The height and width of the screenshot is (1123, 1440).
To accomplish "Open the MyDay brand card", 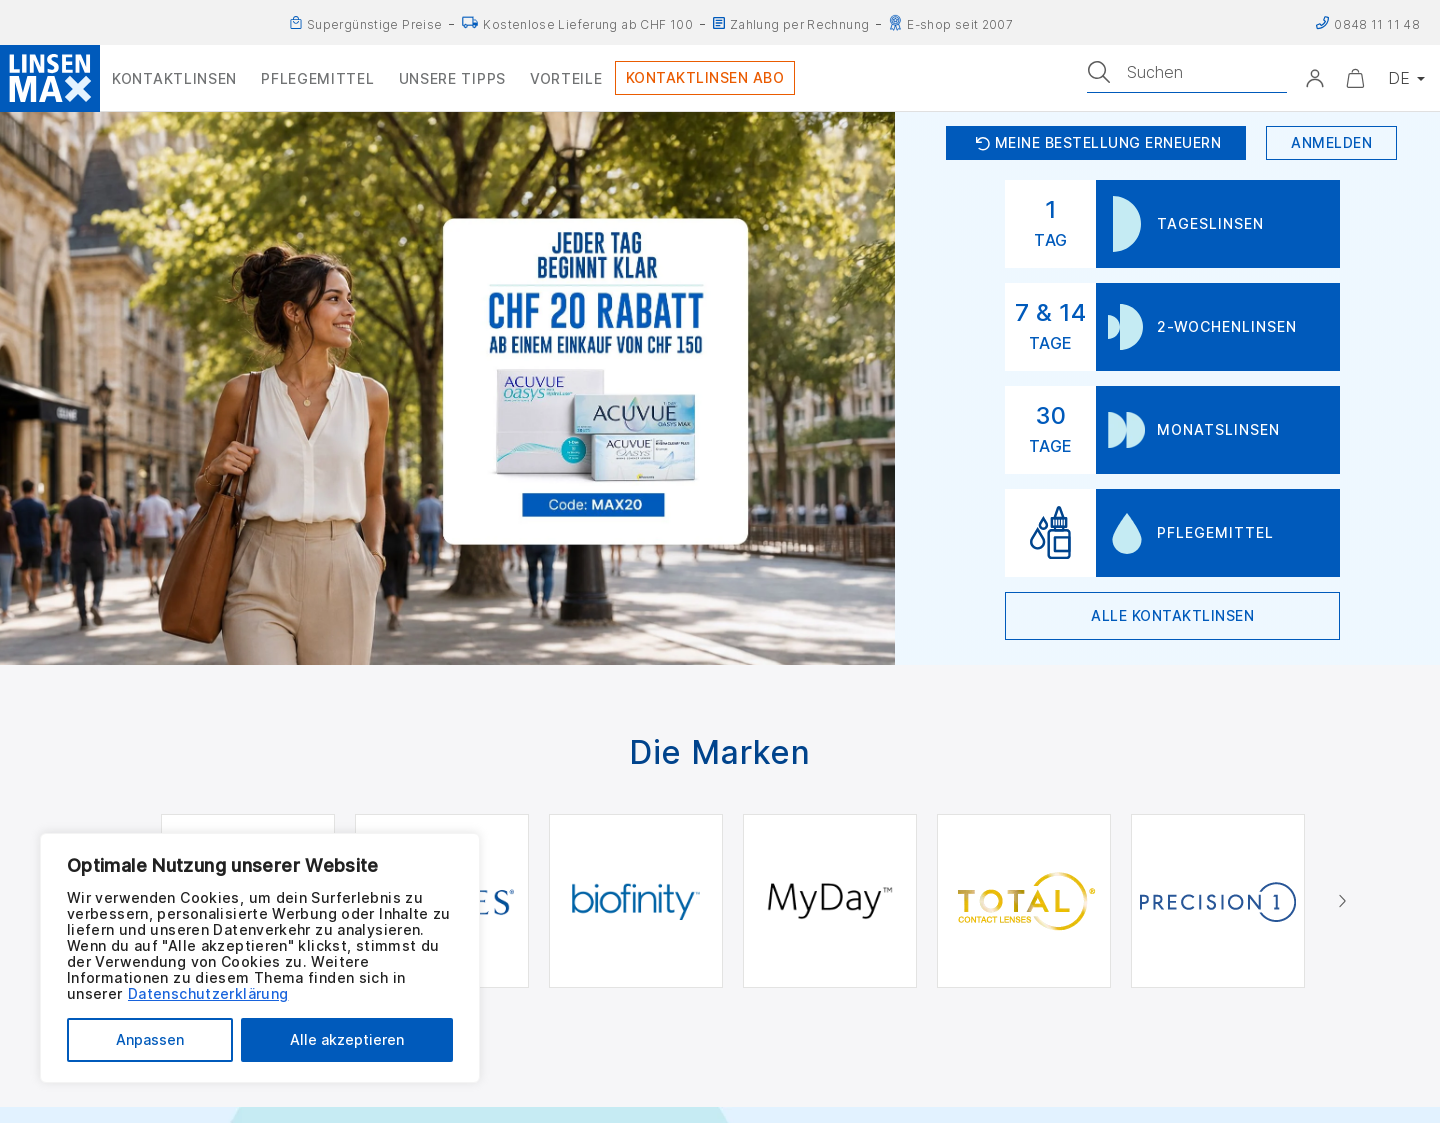I will tap(830, 901).
